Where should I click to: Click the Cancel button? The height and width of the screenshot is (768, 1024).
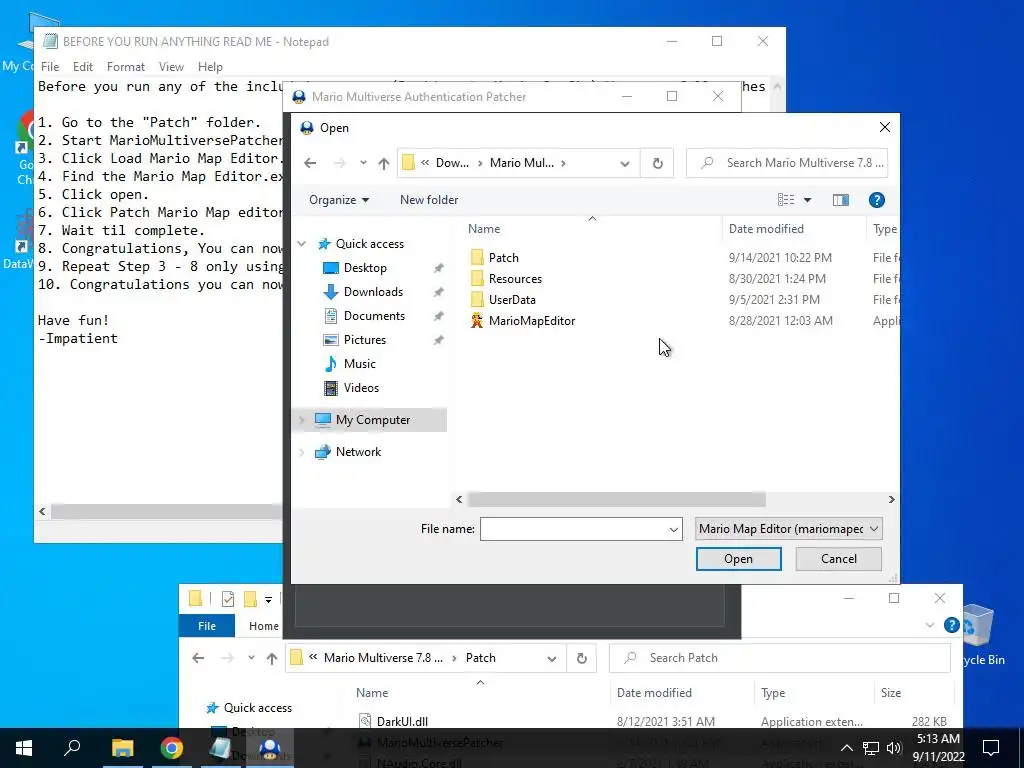point(839,559)
